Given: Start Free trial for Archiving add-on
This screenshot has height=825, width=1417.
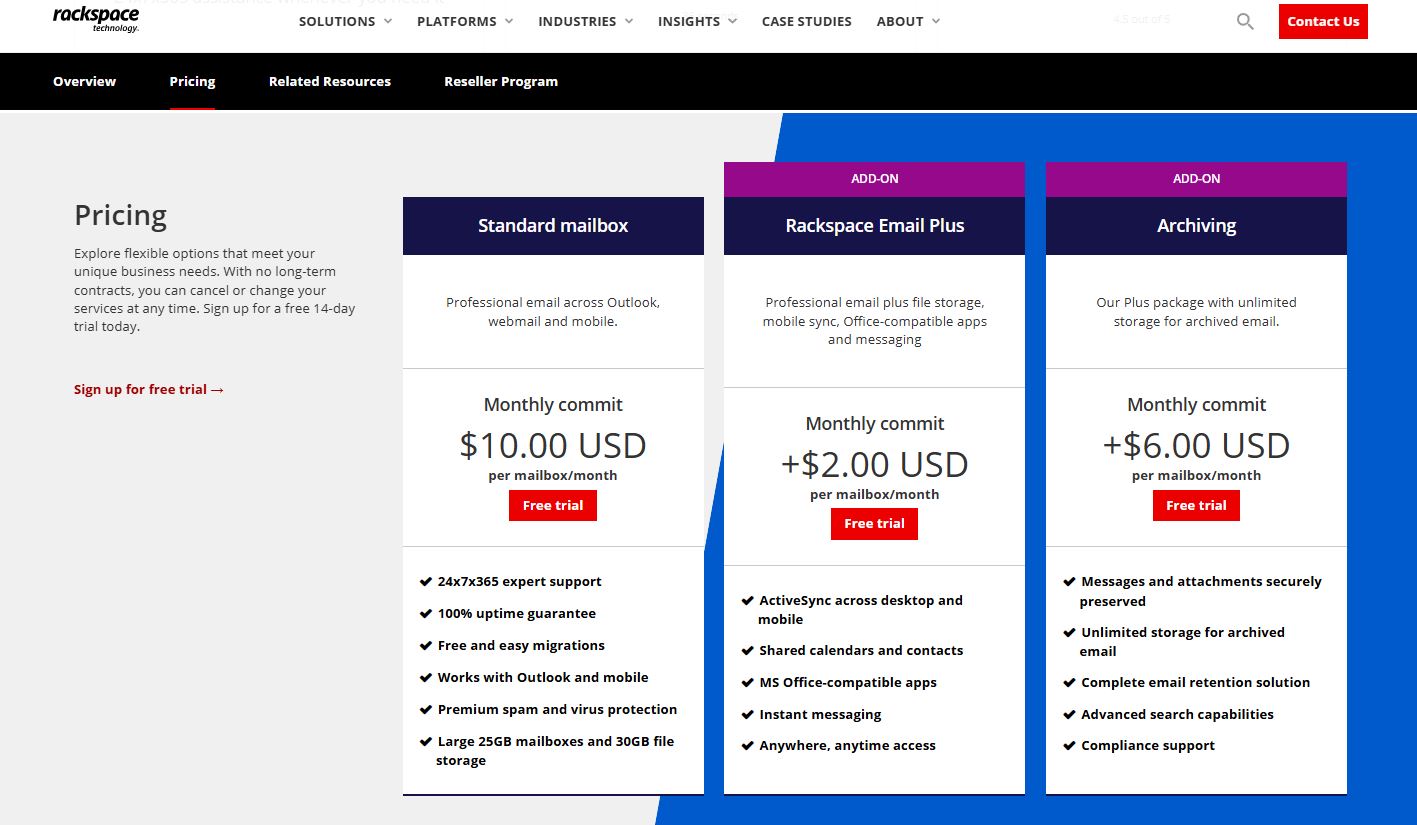Looking at the screenshot, I should [1195, 505].
